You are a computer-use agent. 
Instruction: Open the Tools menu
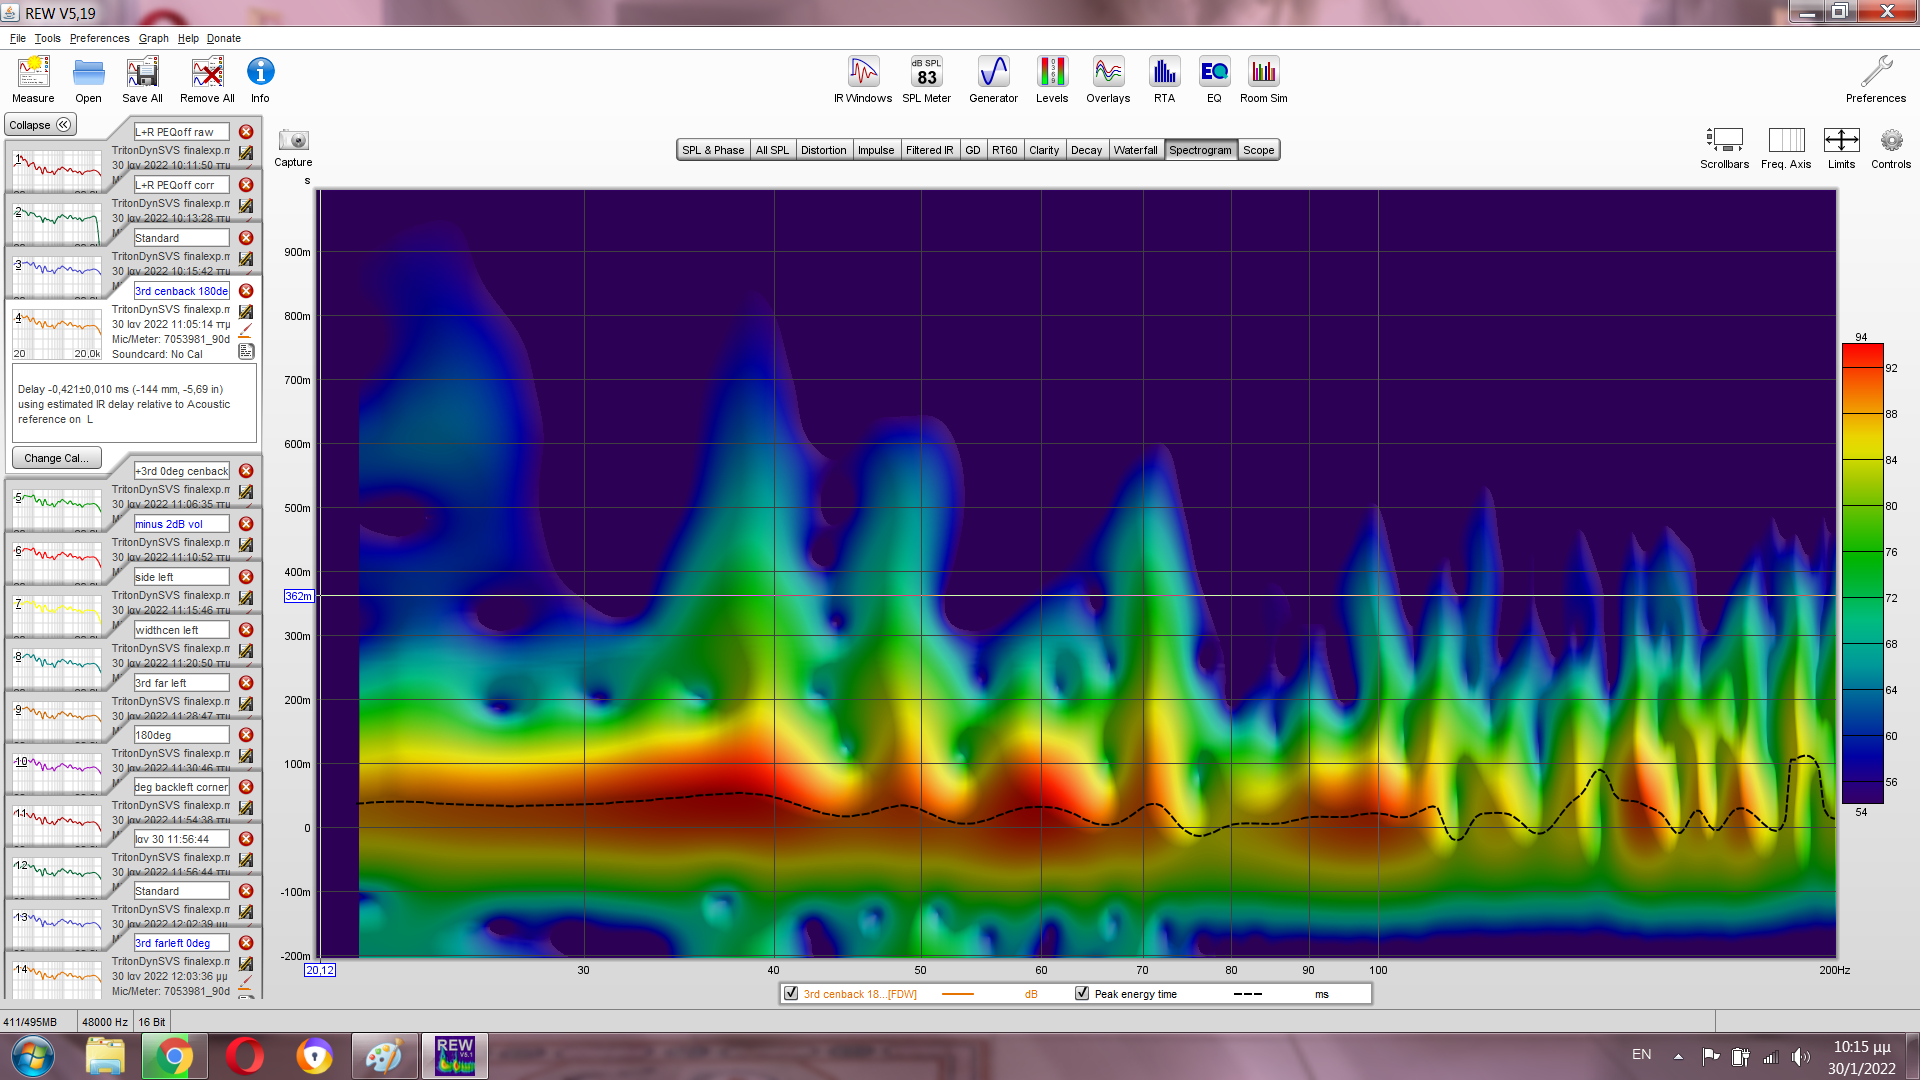click(47, 38)
